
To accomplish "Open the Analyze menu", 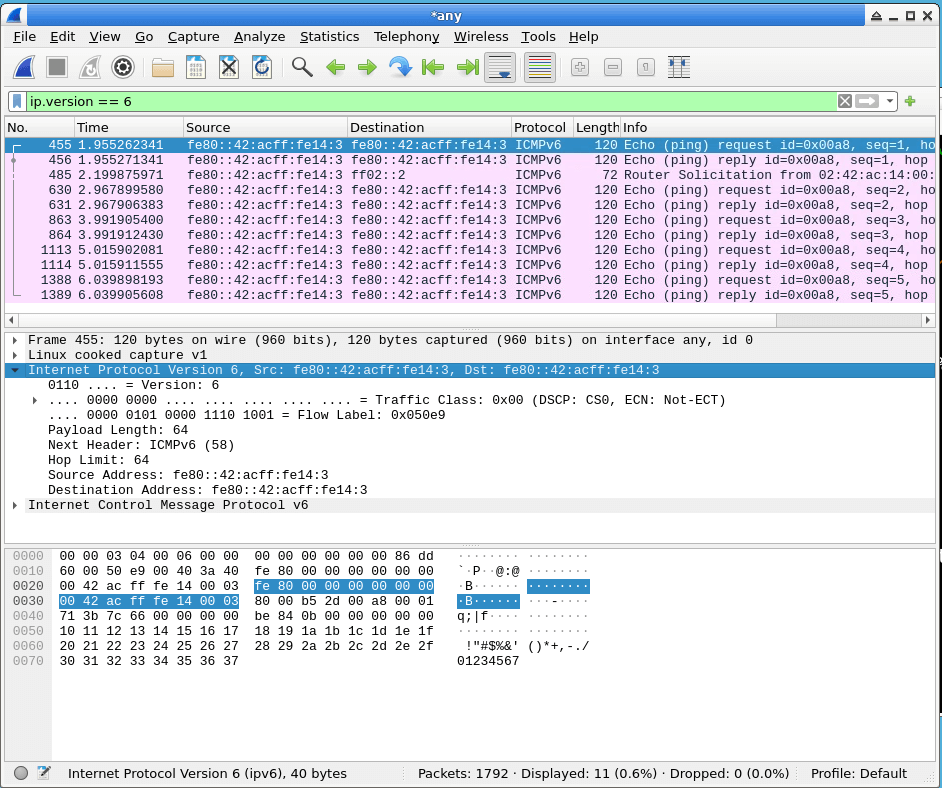I will pos(260,37).
